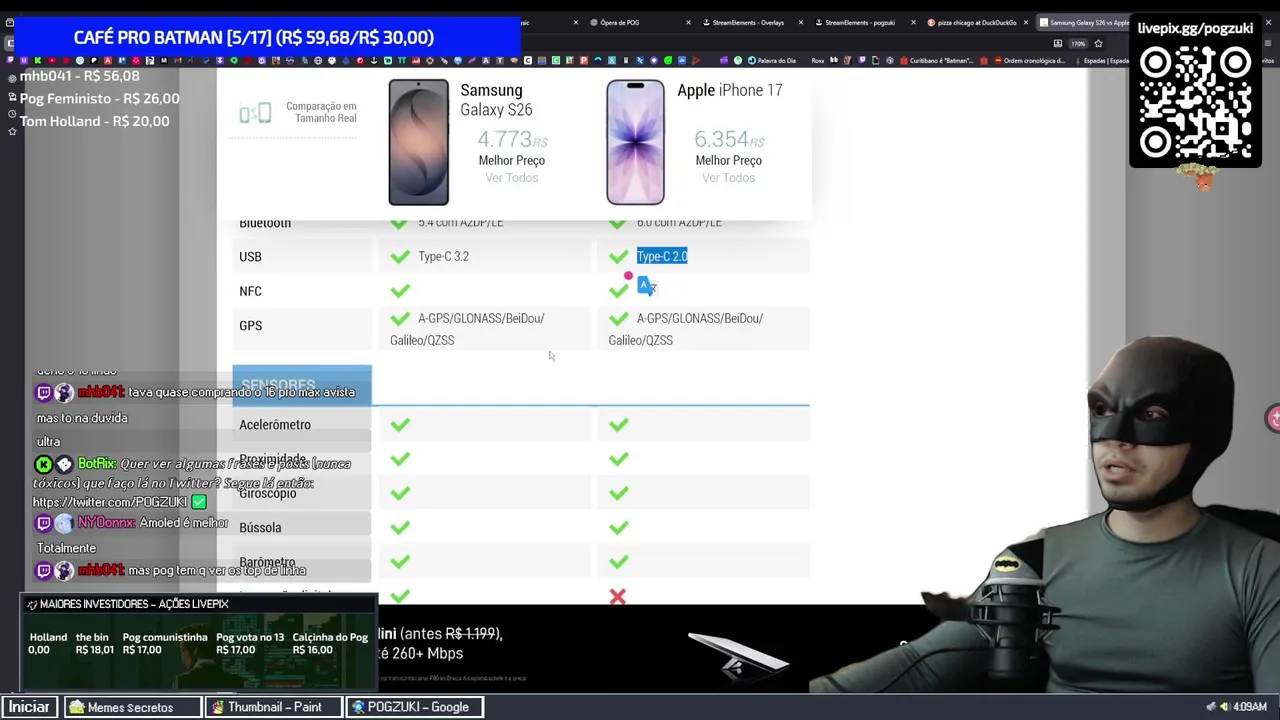Click the Samsung NFC green checkmark
Screen dimensions: 1280x720
(x=400, y=291)
